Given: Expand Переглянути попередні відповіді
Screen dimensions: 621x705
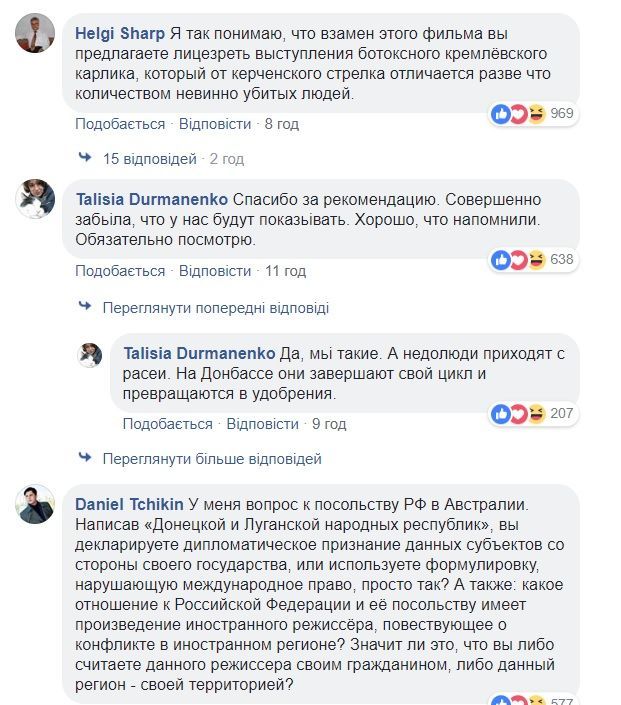Looking at the screenshot, I should (215, 308).
